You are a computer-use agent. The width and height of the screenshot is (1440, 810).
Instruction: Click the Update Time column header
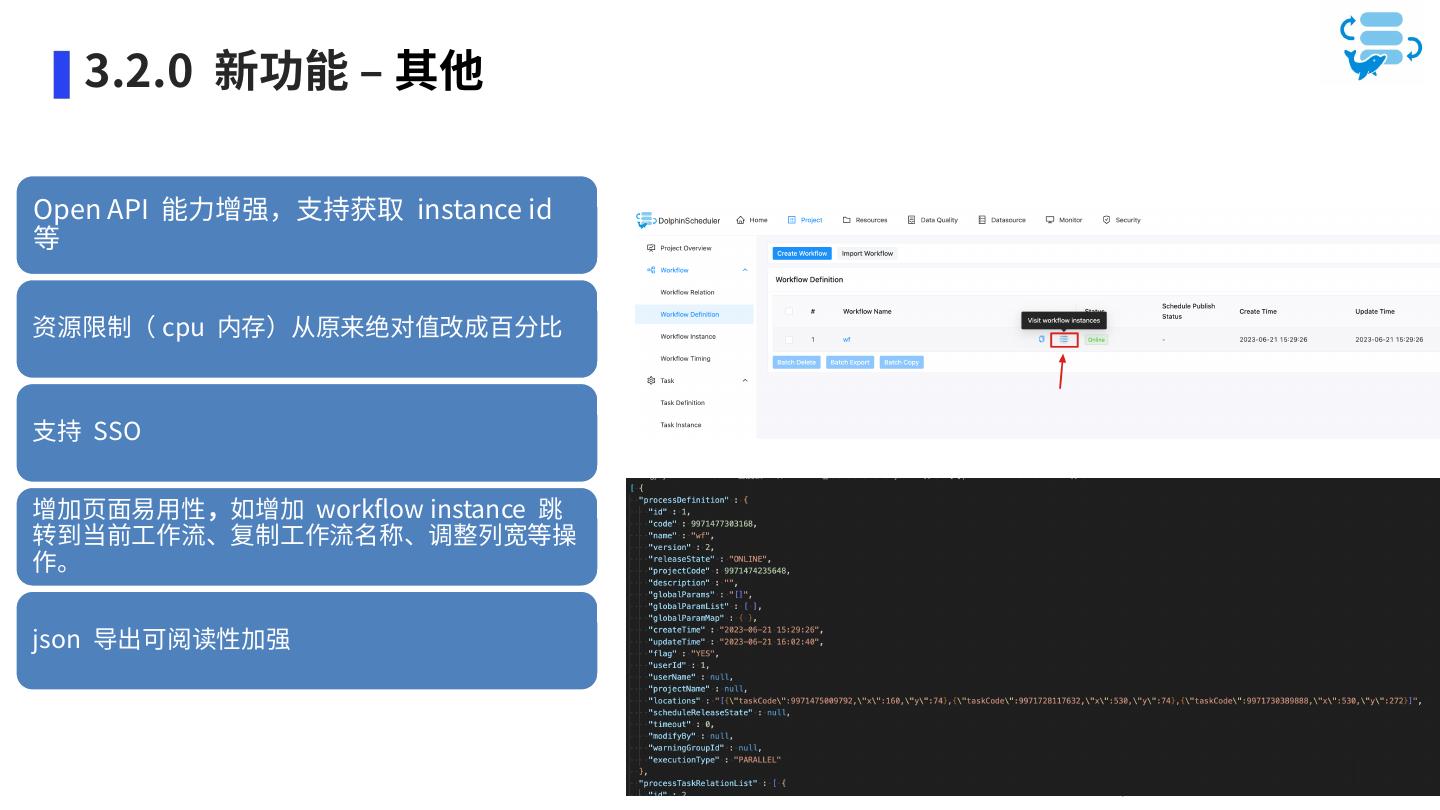click(1375, 312)
